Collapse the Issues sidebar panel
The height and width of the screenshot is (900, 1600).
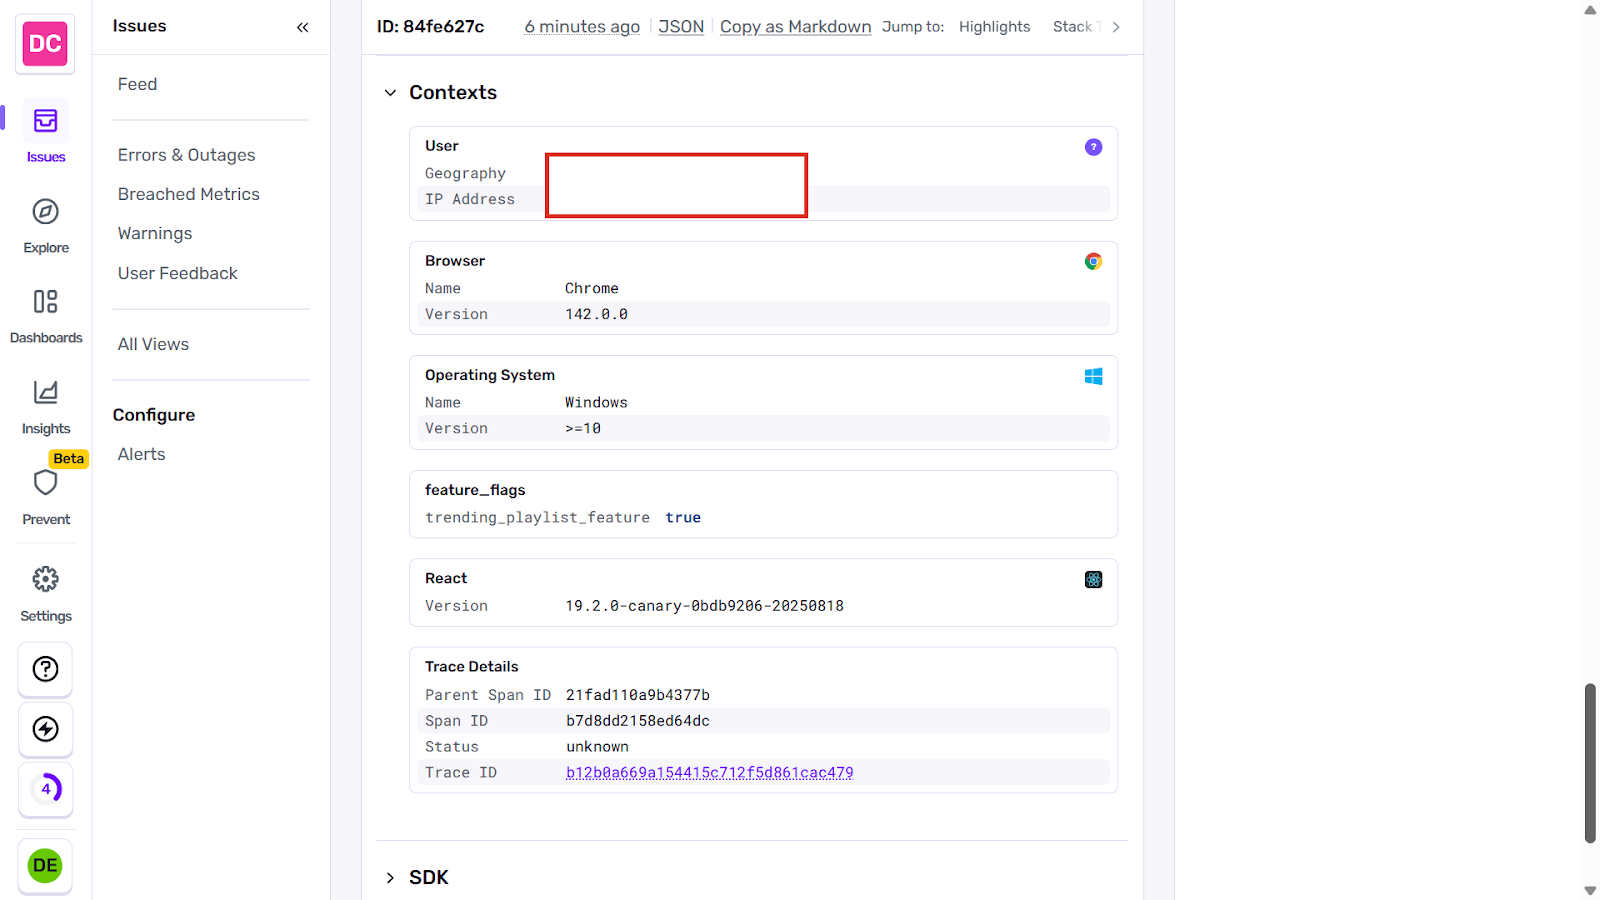click(x=302, y=27)
